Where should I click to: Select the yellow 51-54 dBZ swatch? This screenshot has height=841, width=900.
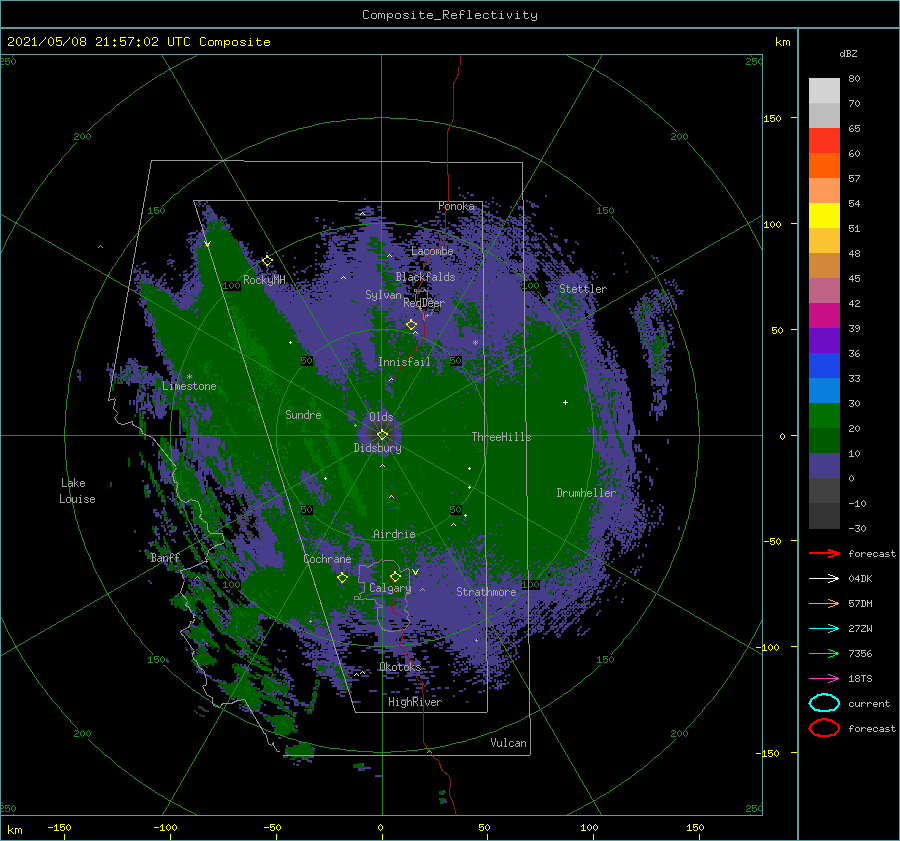tap(824, 215)
